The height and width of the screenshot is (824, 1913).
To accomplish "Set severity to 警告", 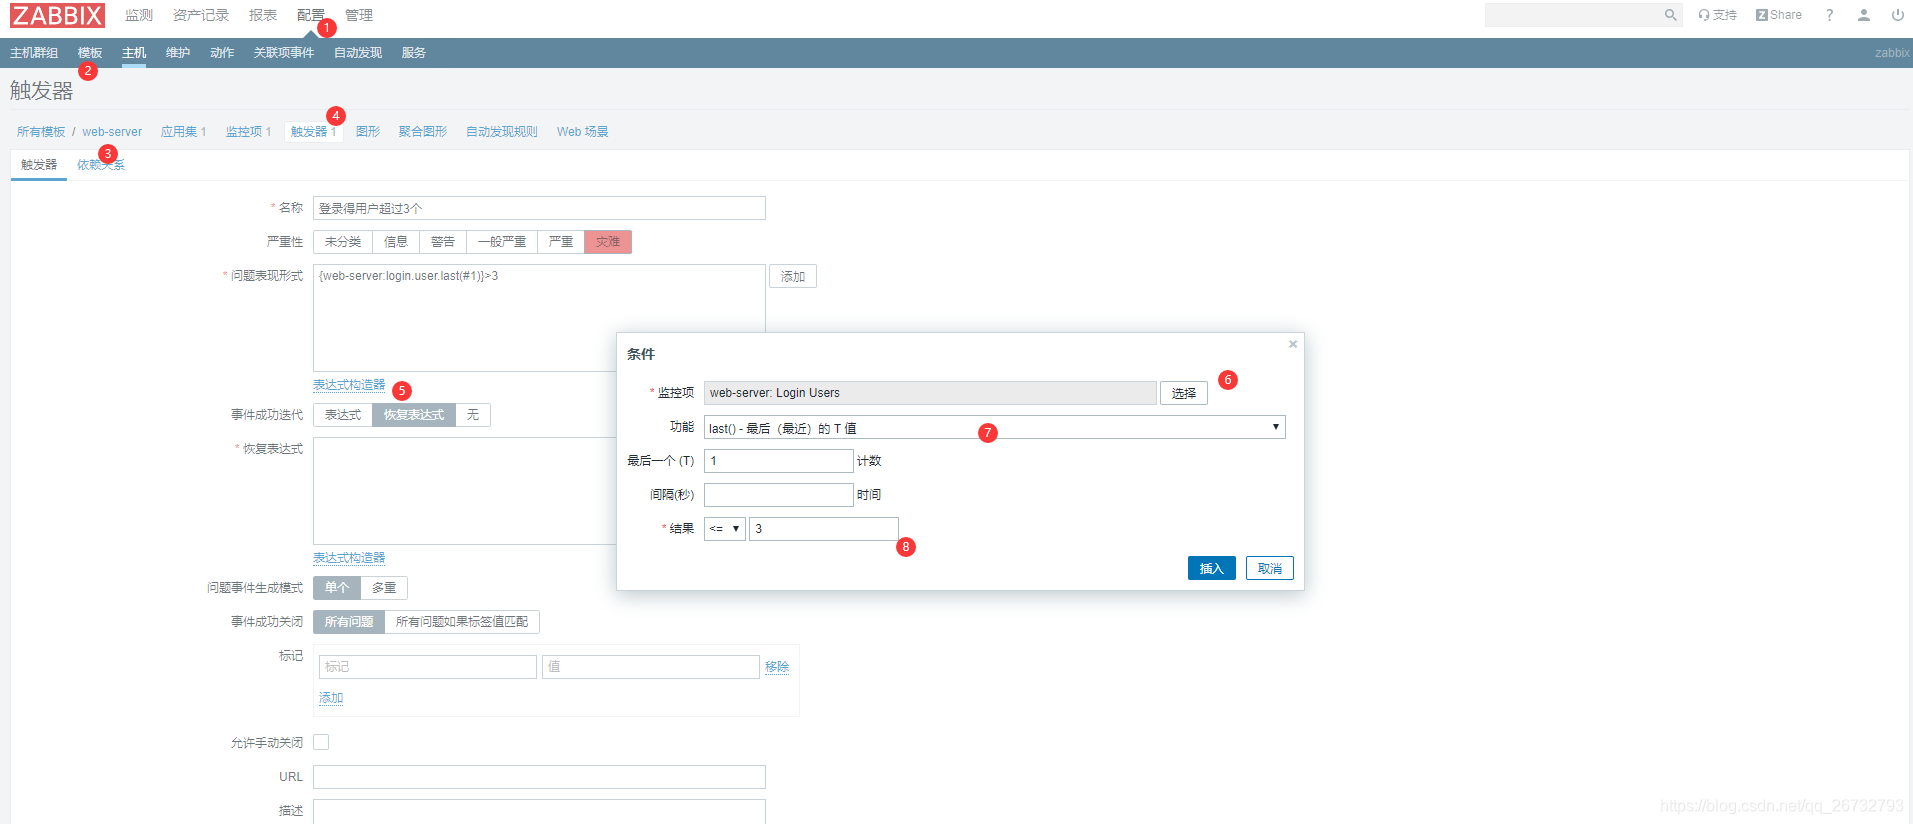I will coord(443,242).
